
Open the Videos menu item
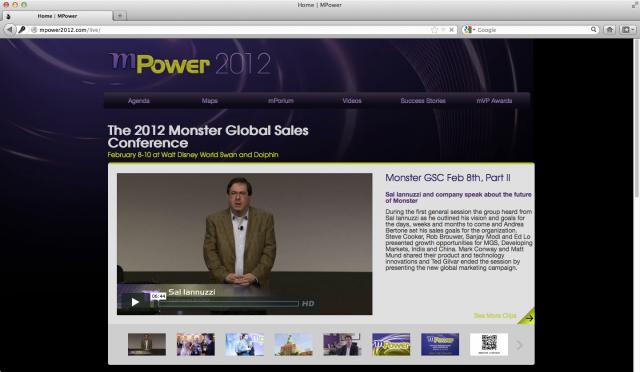click(x=352, y=100)
